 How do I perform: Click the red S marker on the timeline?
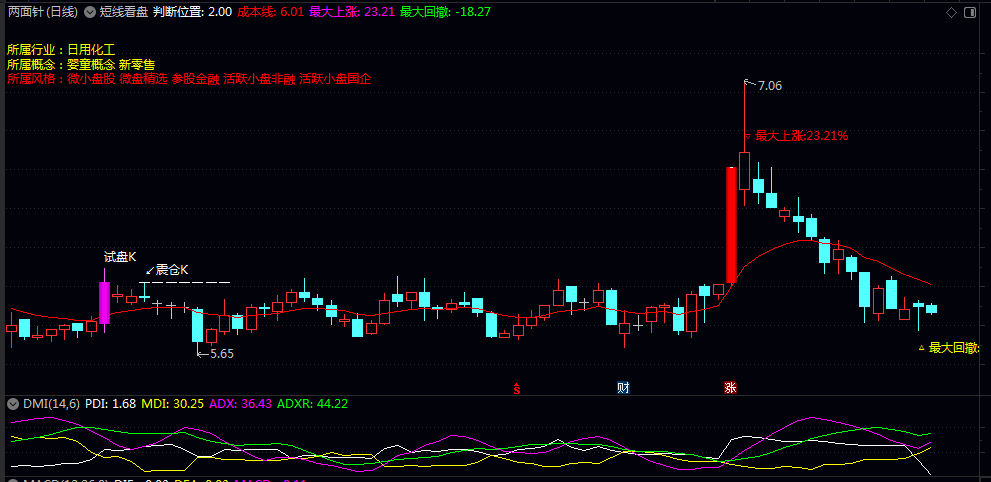pyautogui.click(x=516, y=388)
